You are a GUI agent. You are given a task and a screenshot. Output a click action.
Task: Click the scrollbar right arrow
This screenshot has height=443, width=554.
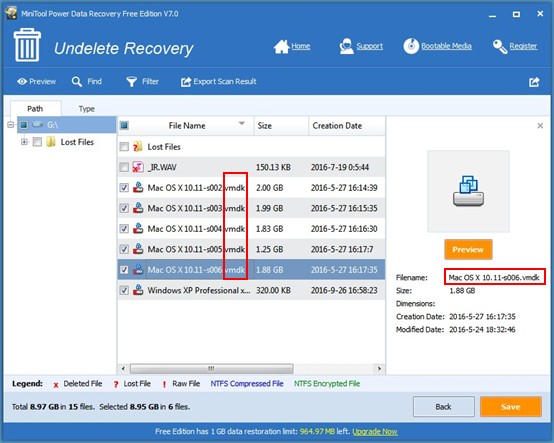379,368
